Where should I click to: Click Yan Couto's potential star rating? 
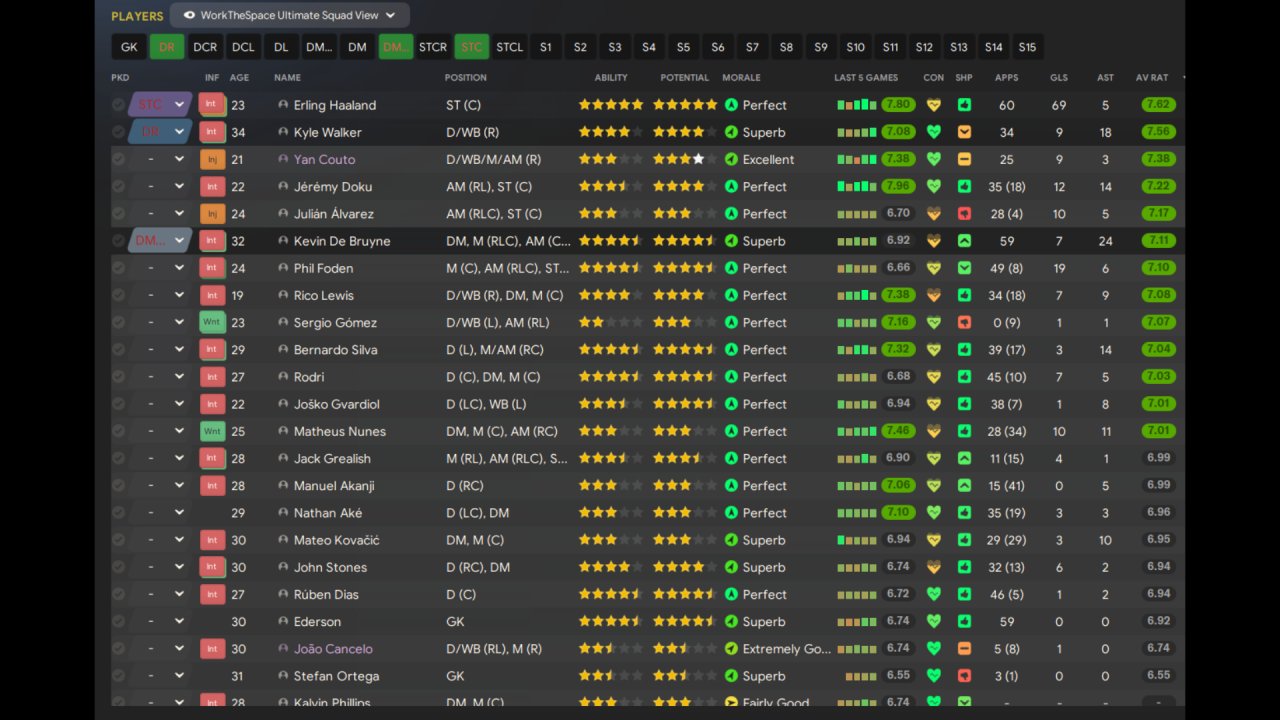click(685, 159)
